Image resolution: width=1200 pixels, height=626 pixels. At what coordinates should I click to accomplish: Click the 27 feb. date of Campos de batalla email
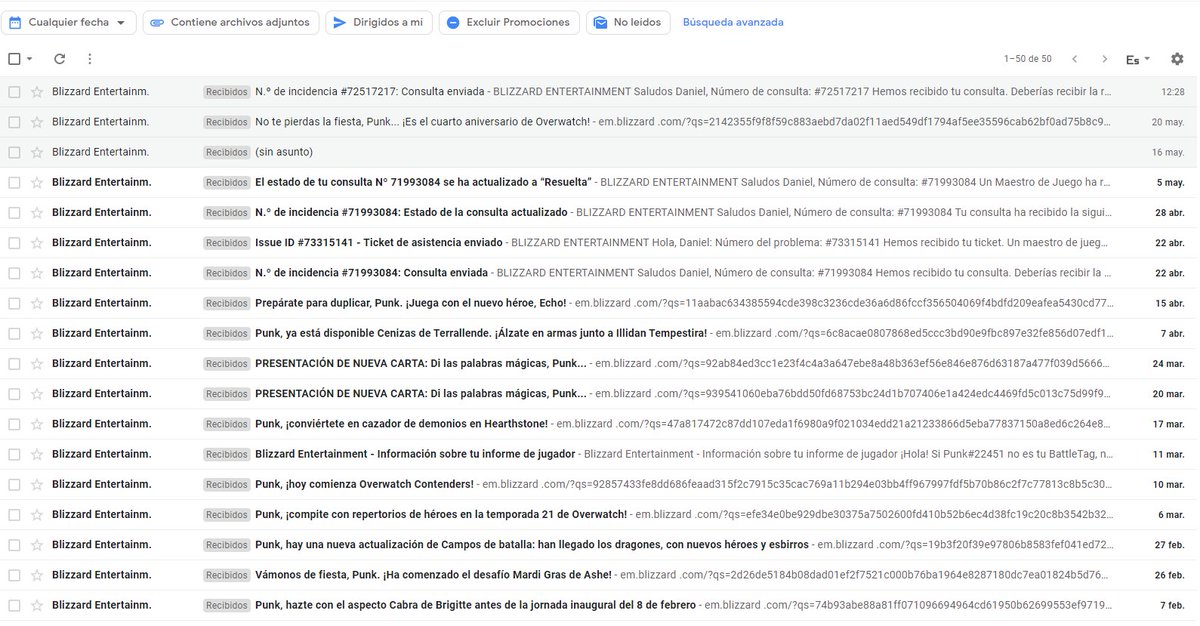pos(1167,545)
